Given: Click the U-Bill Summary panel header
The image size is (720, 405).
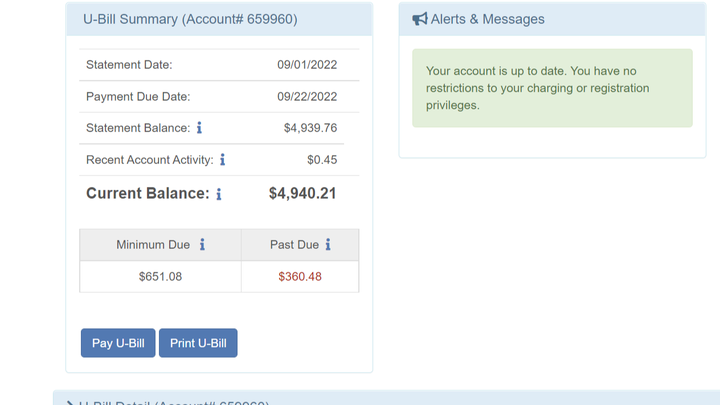Looking at the screenshot, I should coord(190,19).
